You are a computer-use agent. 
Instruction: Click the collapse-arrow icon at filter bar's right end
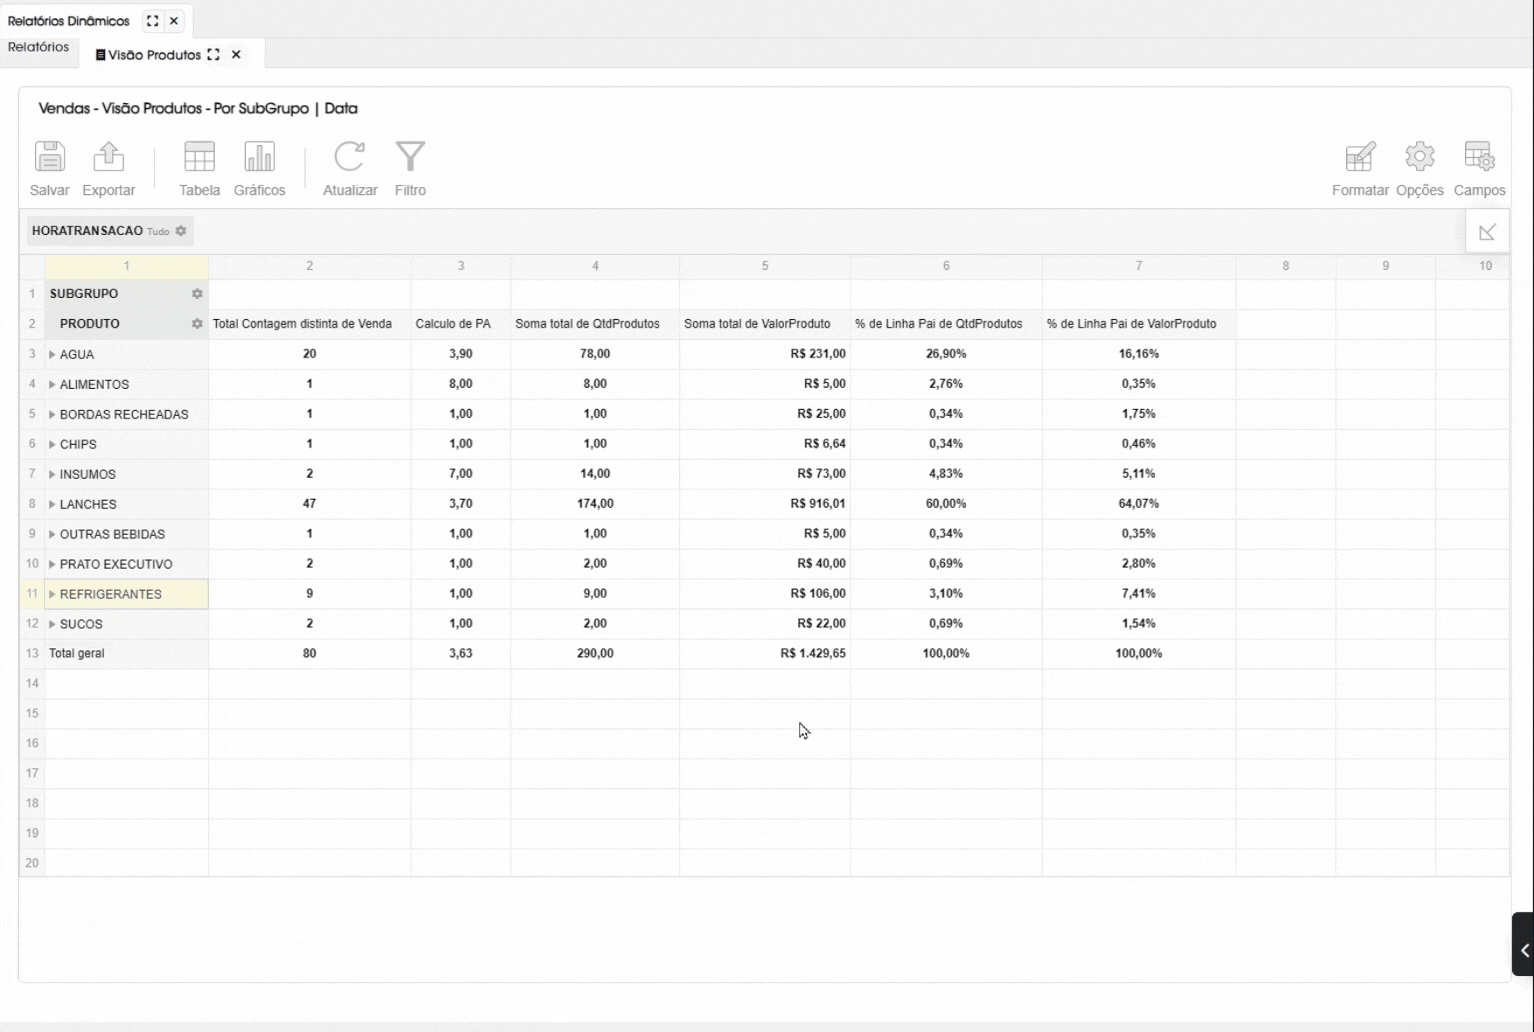point(1487,232)
